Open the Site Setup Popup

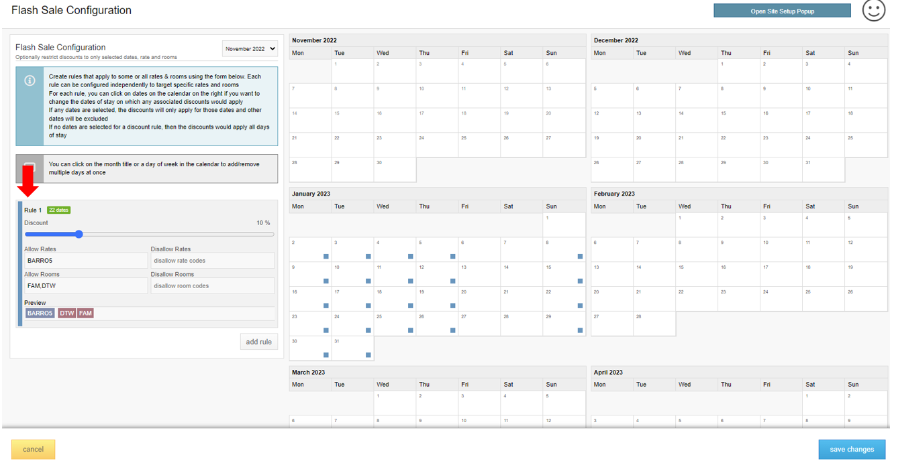point(782,11)
